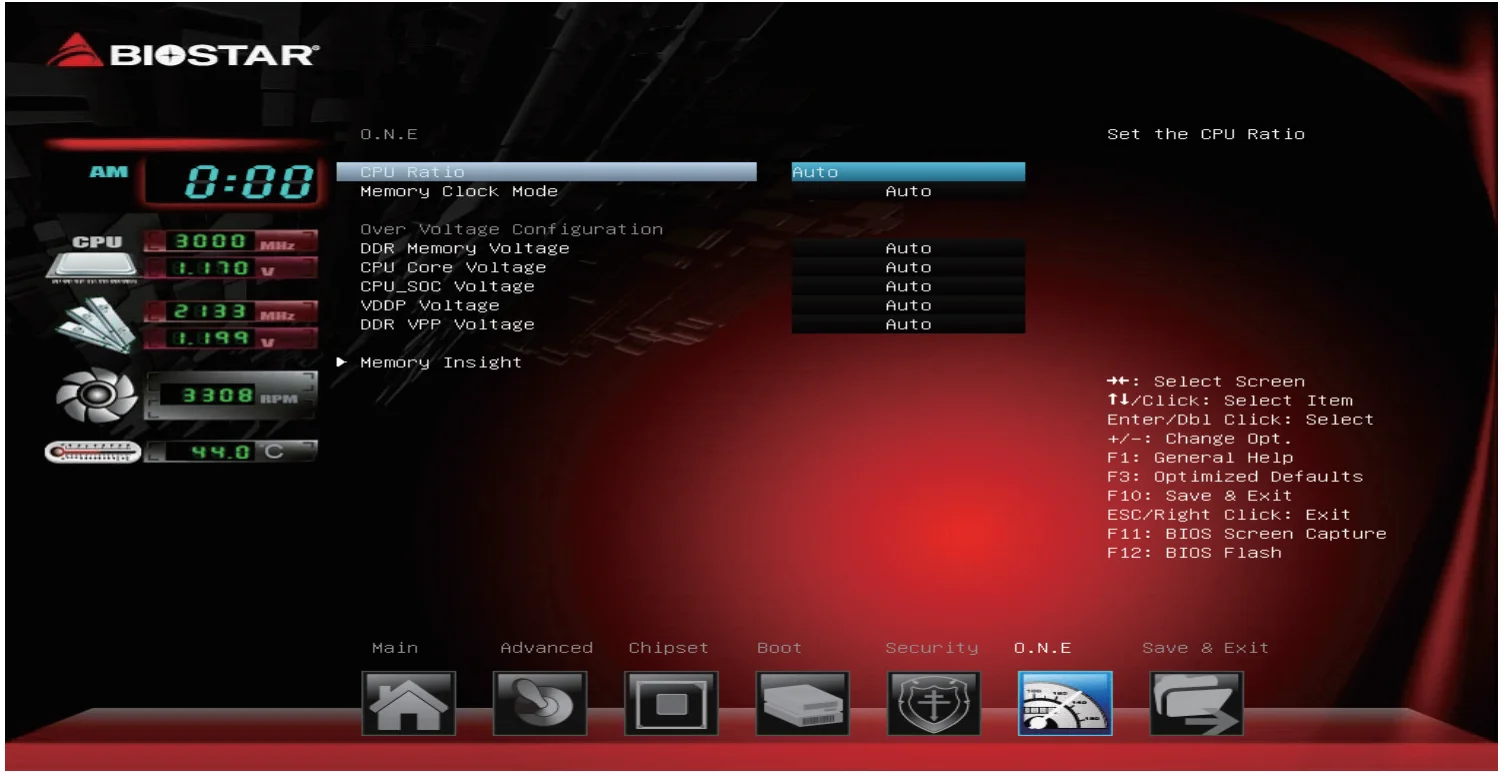Change CPU Core Voltage Auto value

(x=908, y=267)
